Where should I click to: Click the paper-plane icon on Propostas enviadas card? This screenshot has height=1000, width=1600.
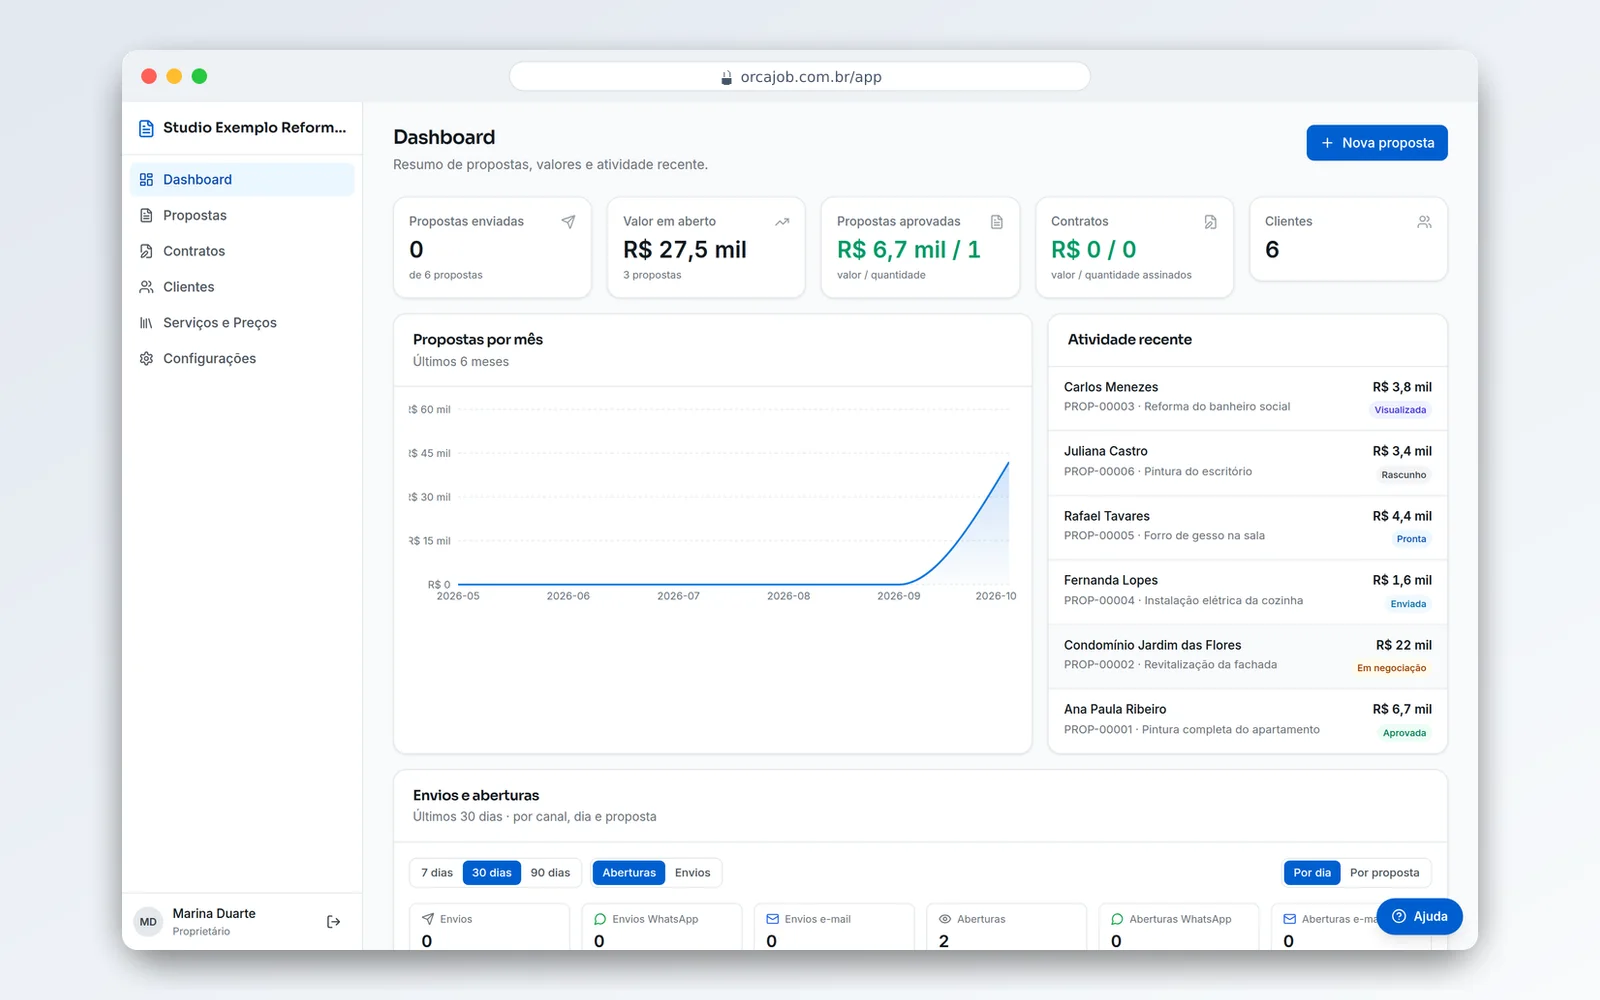tap(568, 222)
